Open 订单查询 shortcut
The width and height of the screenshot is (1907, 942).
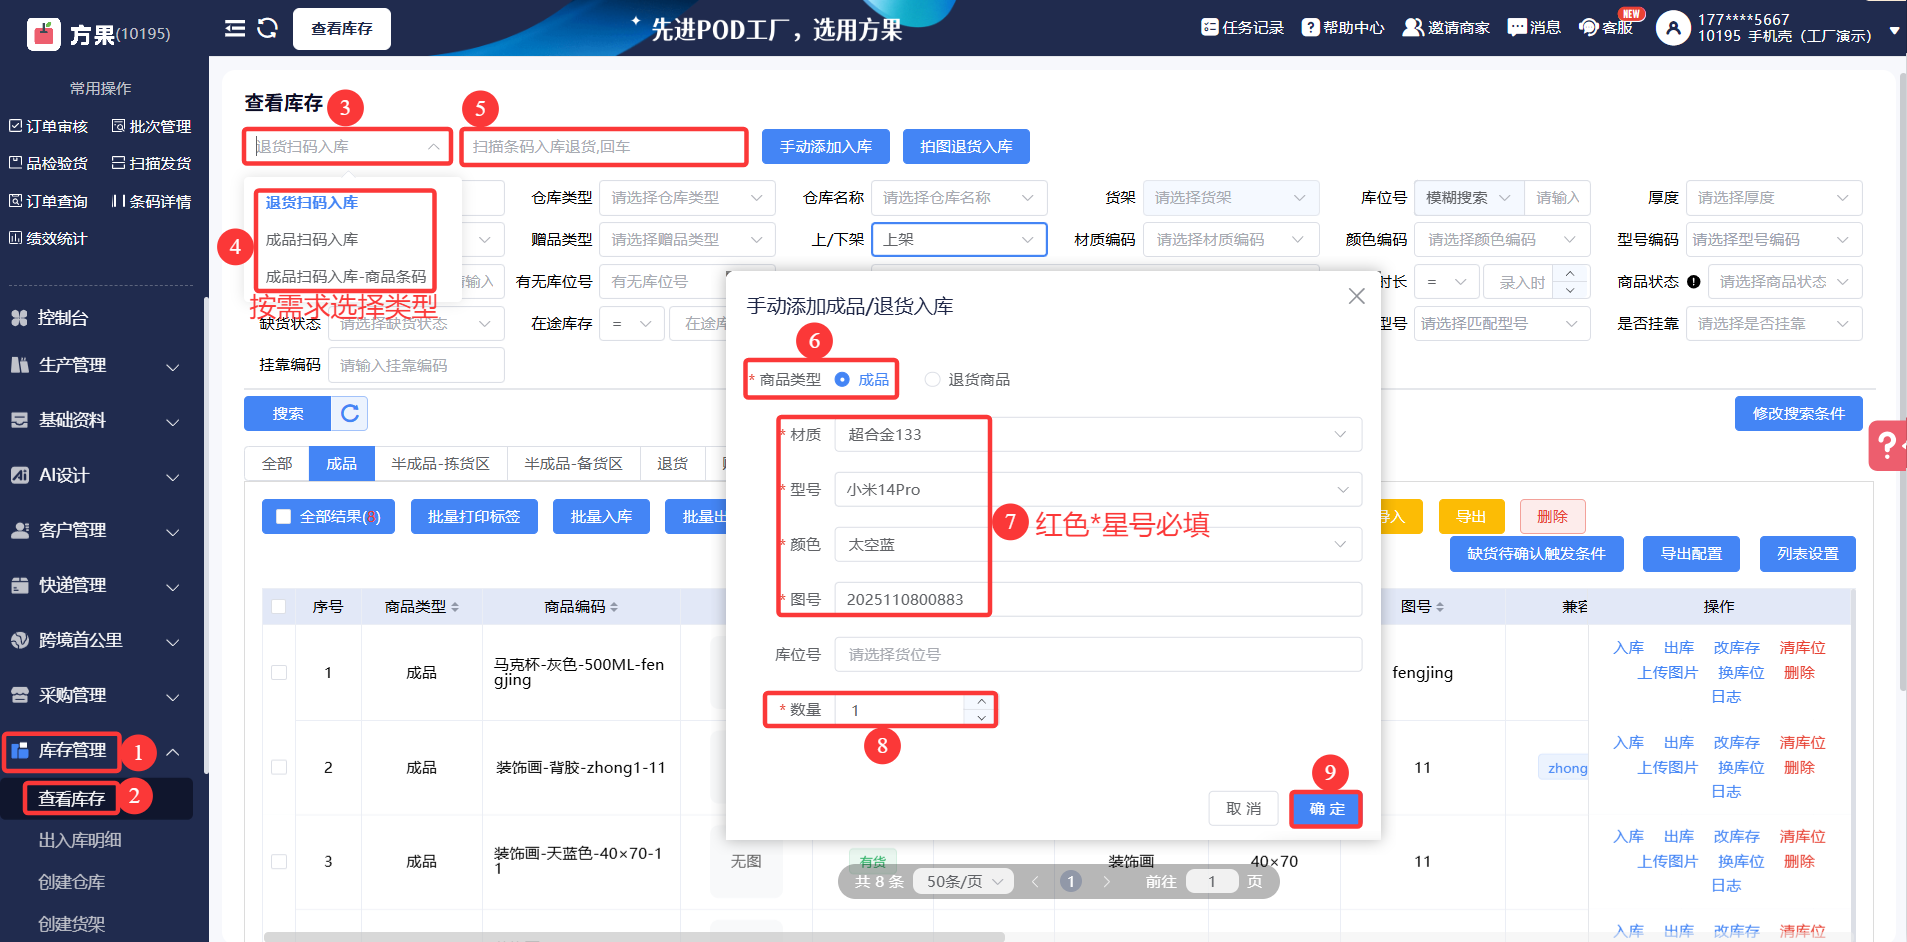point(48,201)
